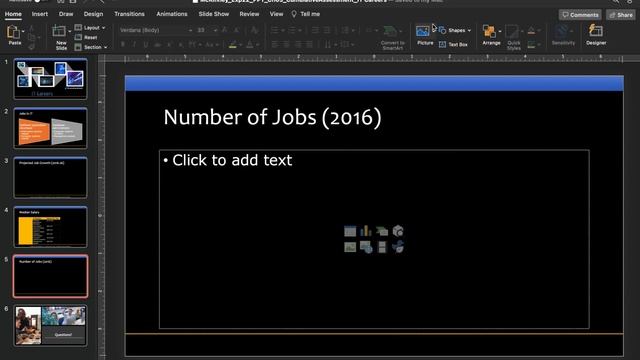The width and height of the screenshot is (640, 360).
Task: Switch to the Animations tab
Action: point(172,14)
